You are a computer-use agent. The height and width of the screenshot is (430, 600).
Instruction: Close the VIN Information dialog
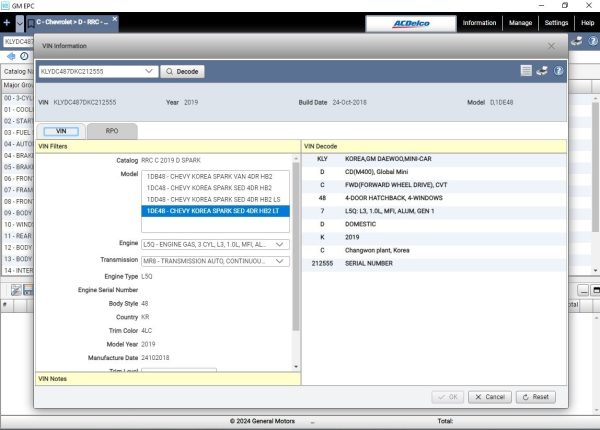tap(553, 45)
